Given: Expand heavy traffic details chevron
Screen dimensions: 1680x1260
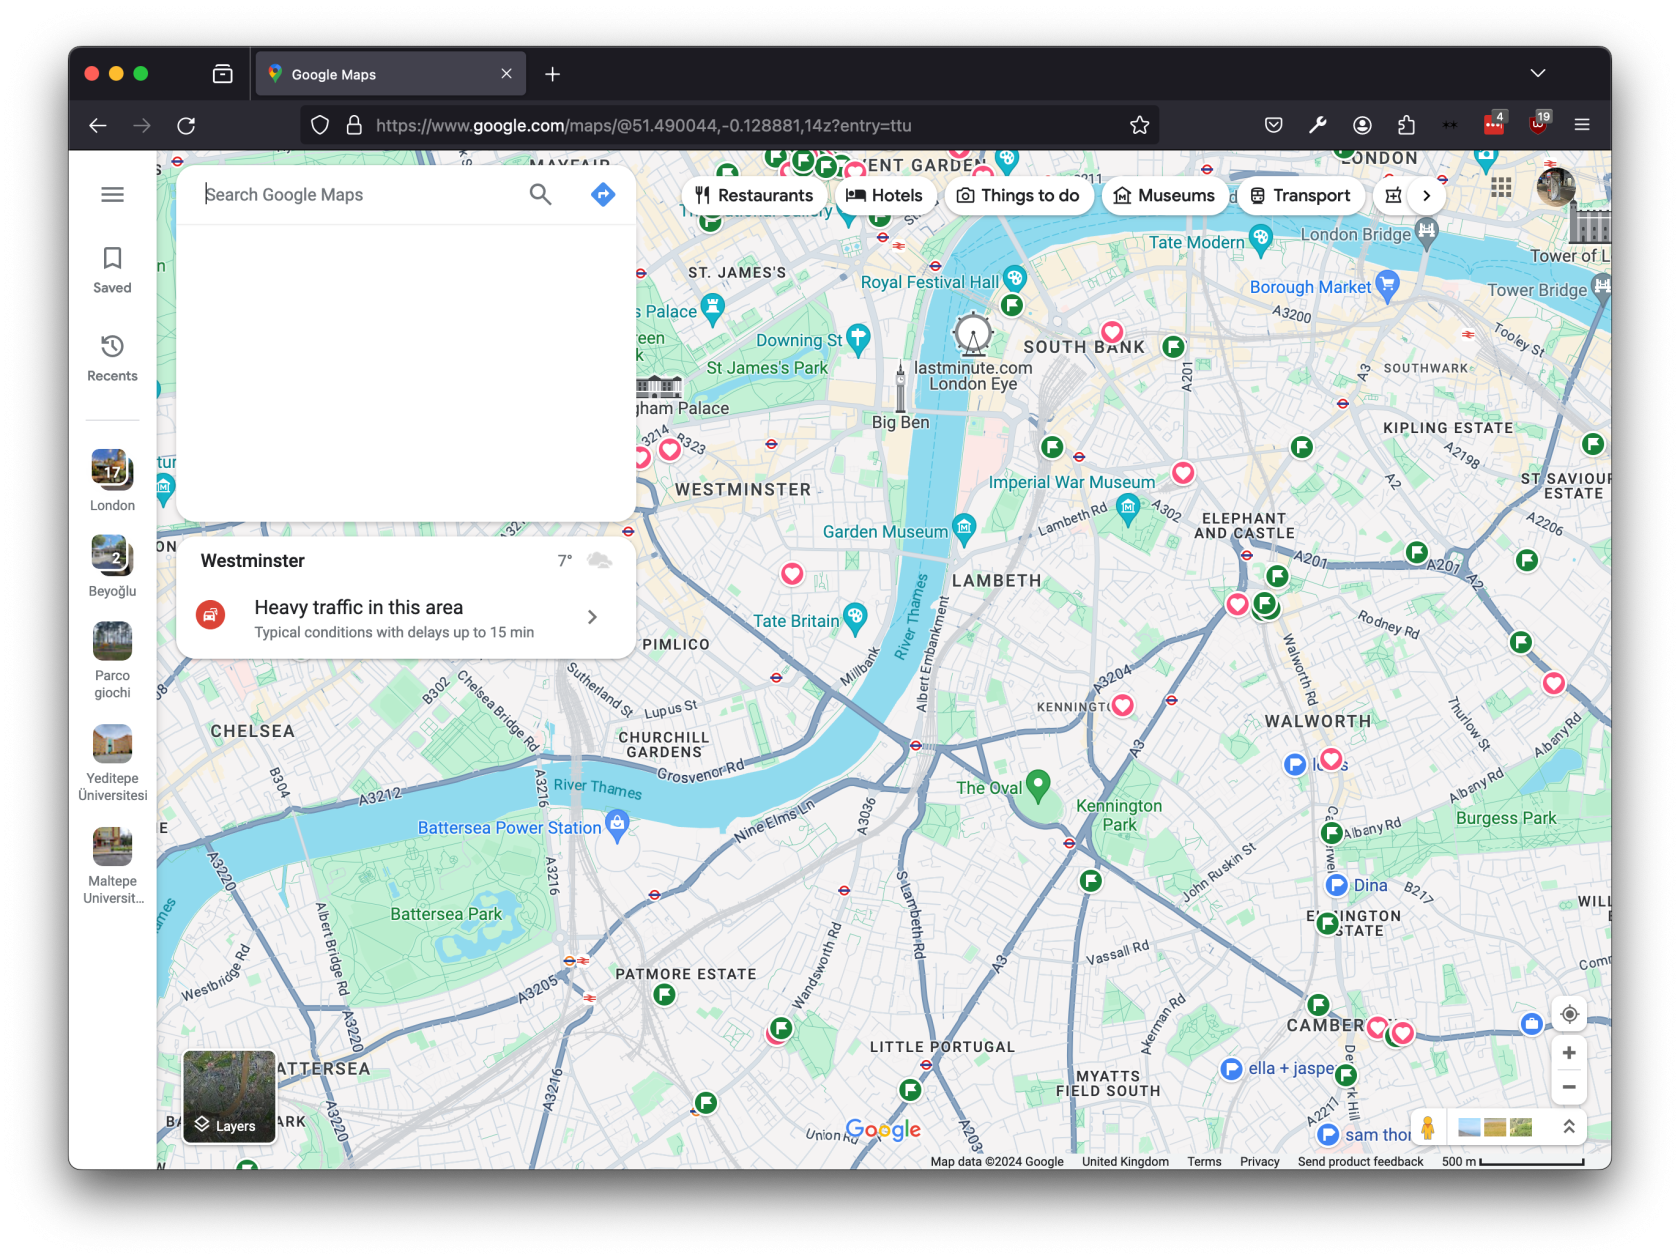Looking at the screenshot, I should (x=592, y=617).
